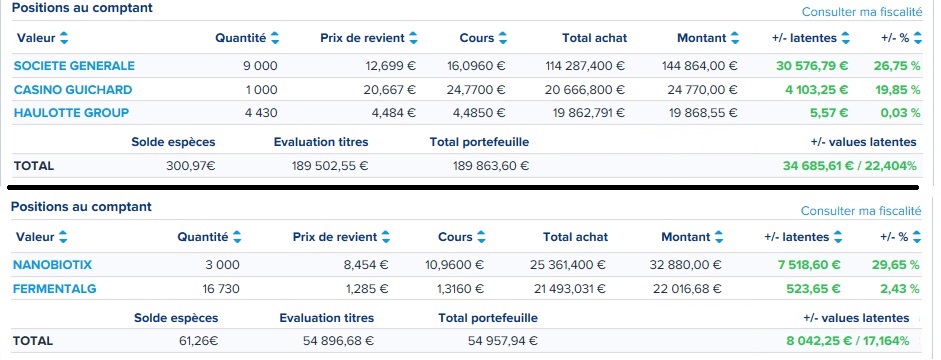The image size is (941, 360).
Task: Sort top table by Quantité arrows
Action: (275, 38)
